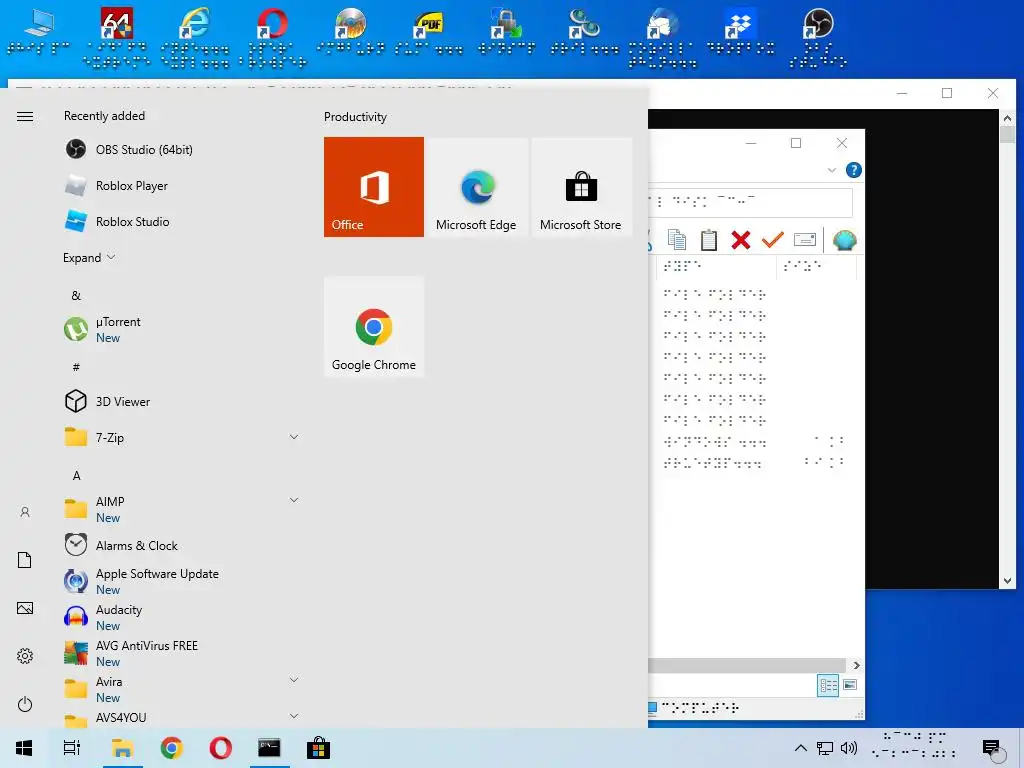Click the paste clipboard icon in the background window toolbar
The image size is (1024, 768).
tap(709, 240)
